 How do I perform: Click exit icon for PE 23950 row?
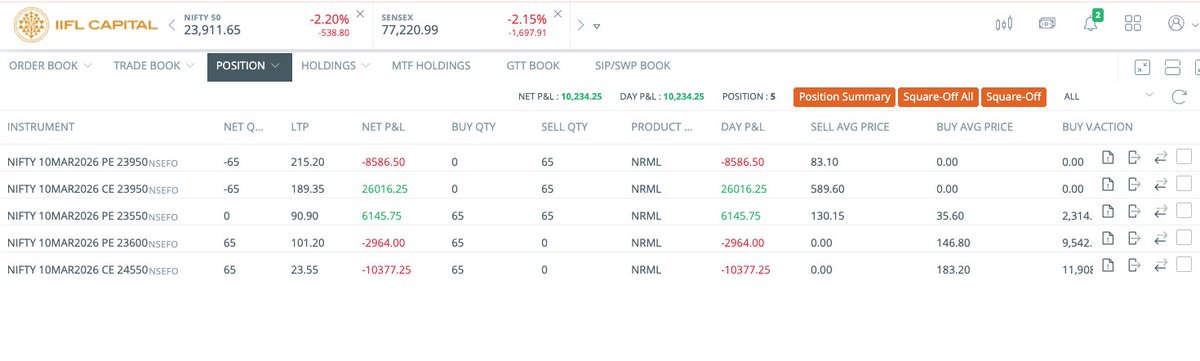point(1134,156)
